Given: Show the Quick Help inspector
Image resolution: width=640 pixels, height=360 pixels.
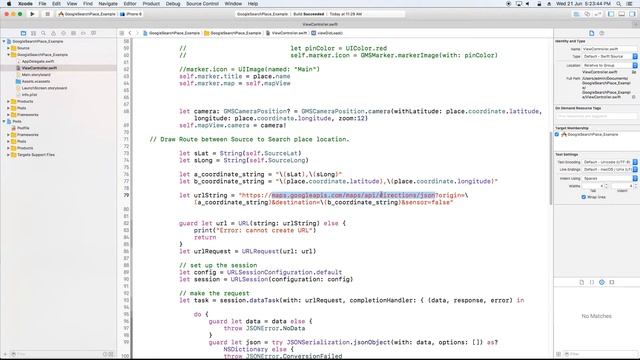Looking at the screenshot, I should click(602, 33).
